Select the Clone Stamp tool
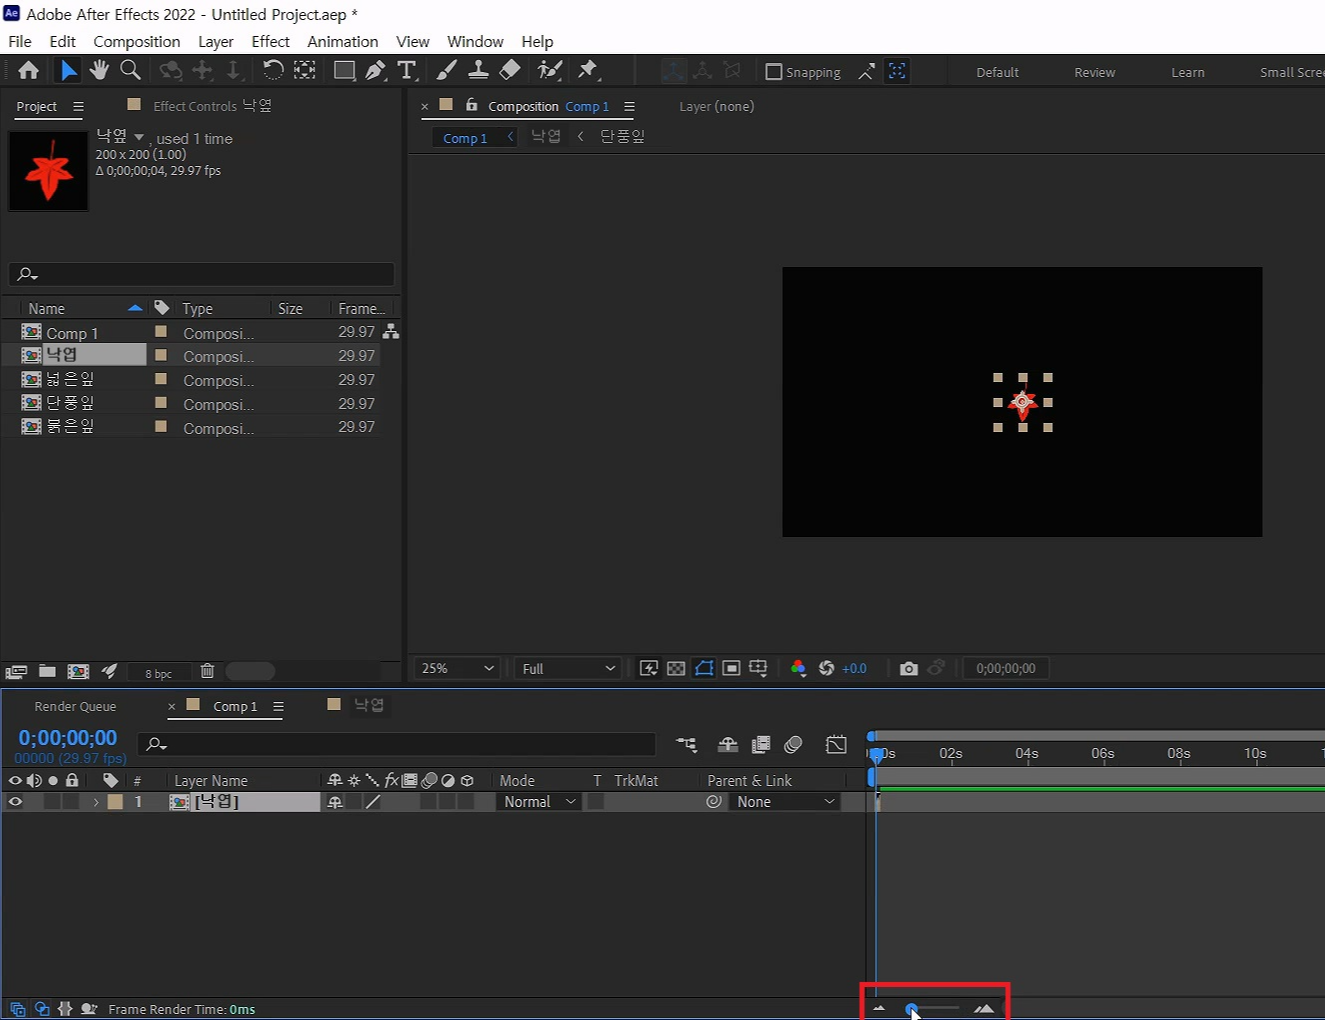Screen dimensions: 1325x1020 (x=478, y=70)
